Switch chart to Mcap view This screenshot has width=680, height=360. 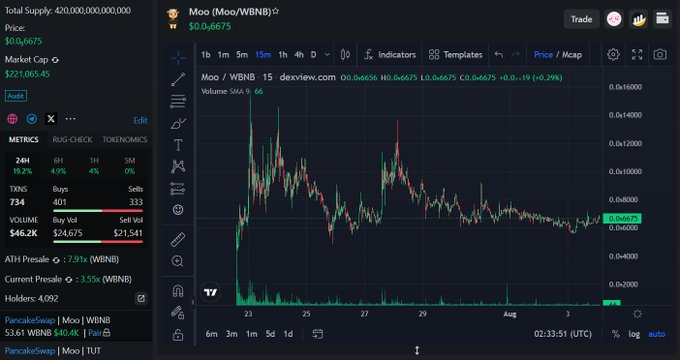[572, 55]
